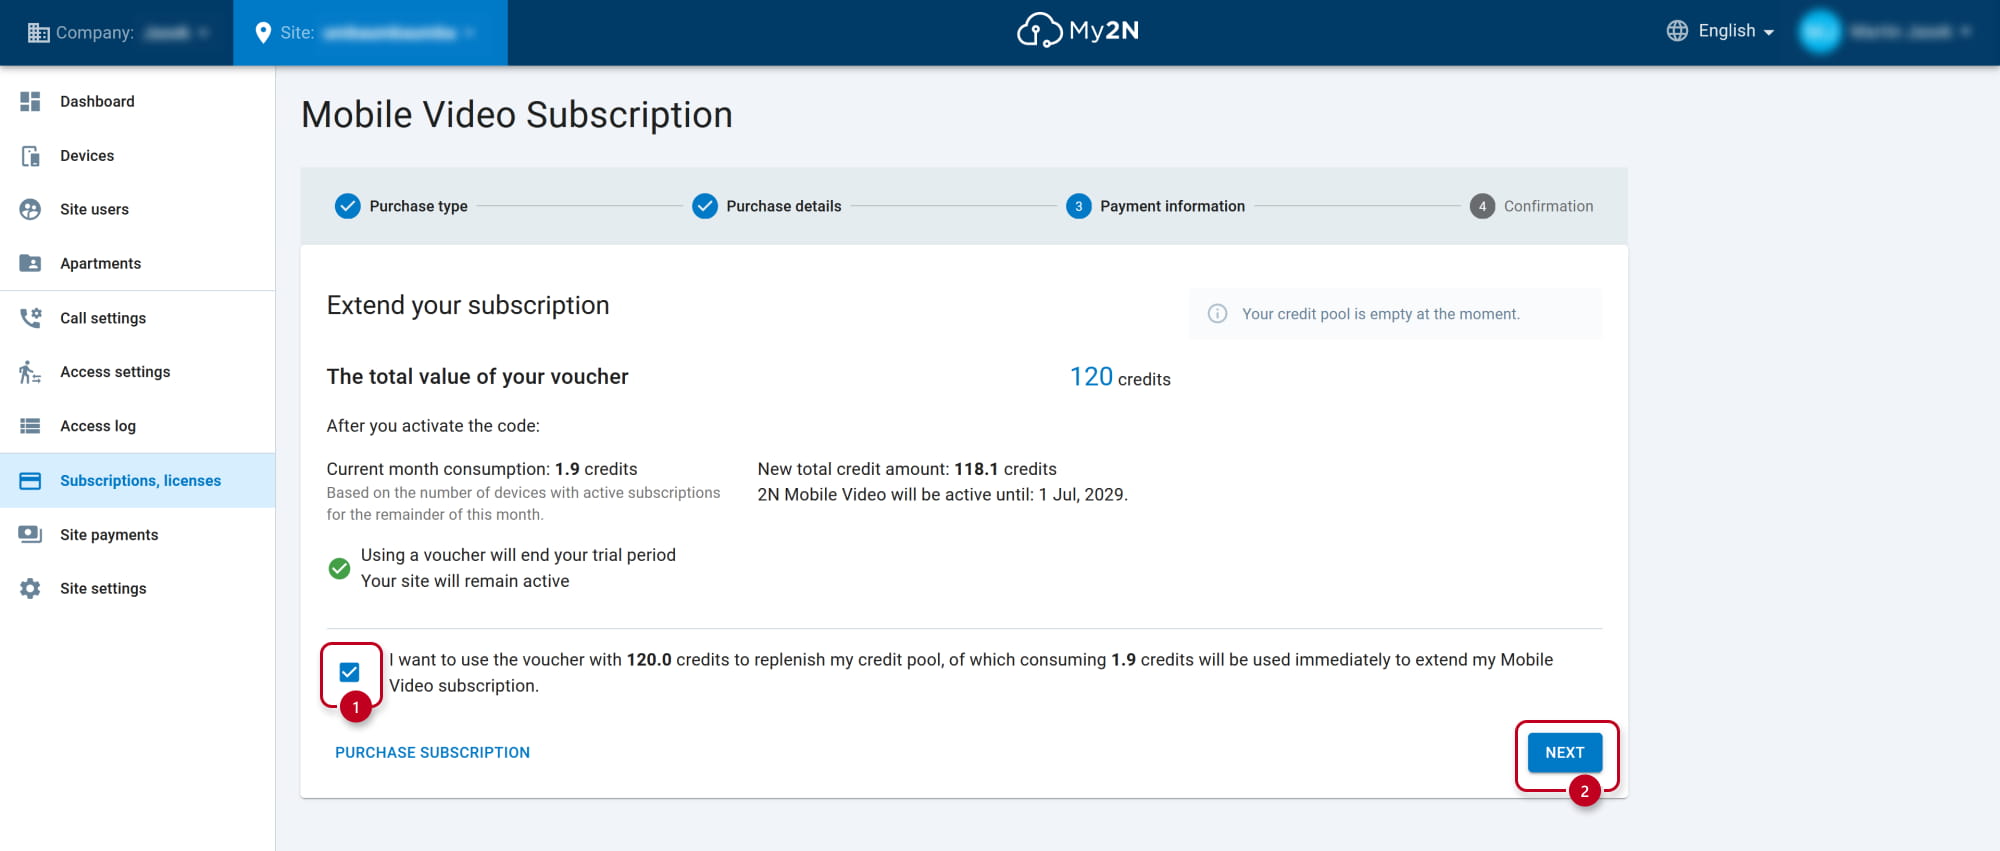Open Call settings
The width and height of the screenshot is (2000, 851).
point(137,317)
